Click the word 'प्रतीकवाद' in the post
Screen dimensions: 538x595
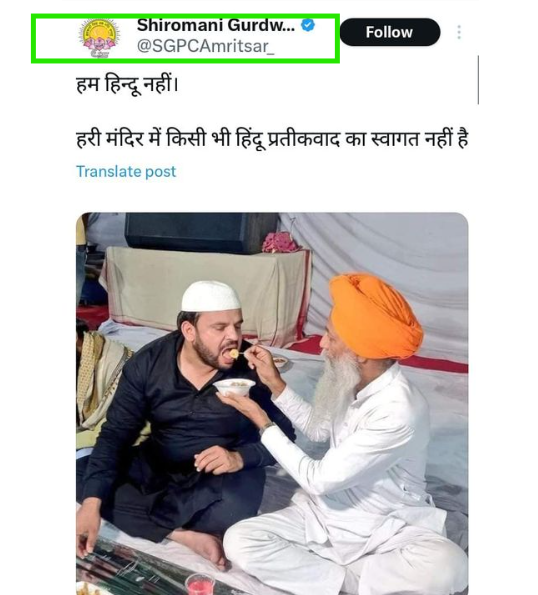point(304,139)
